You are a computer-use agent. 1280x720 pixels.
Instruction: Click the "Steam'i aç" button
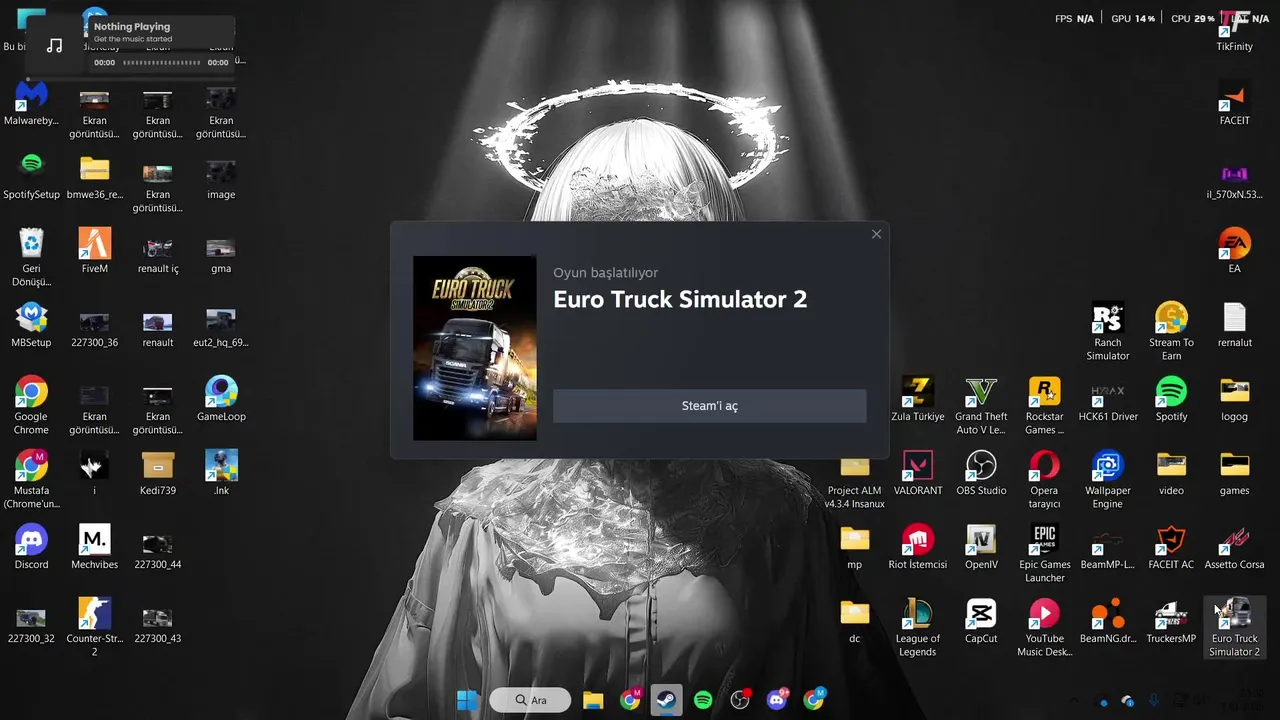pos(710,406)
